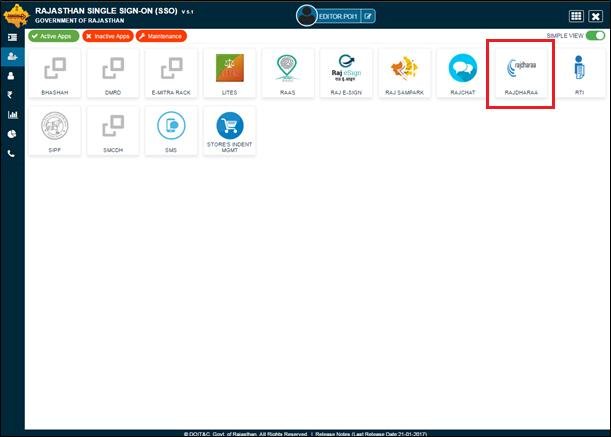Click the sidebar pie chart icon
Viewport: 611px width, 437px height.
coord(12,134)
